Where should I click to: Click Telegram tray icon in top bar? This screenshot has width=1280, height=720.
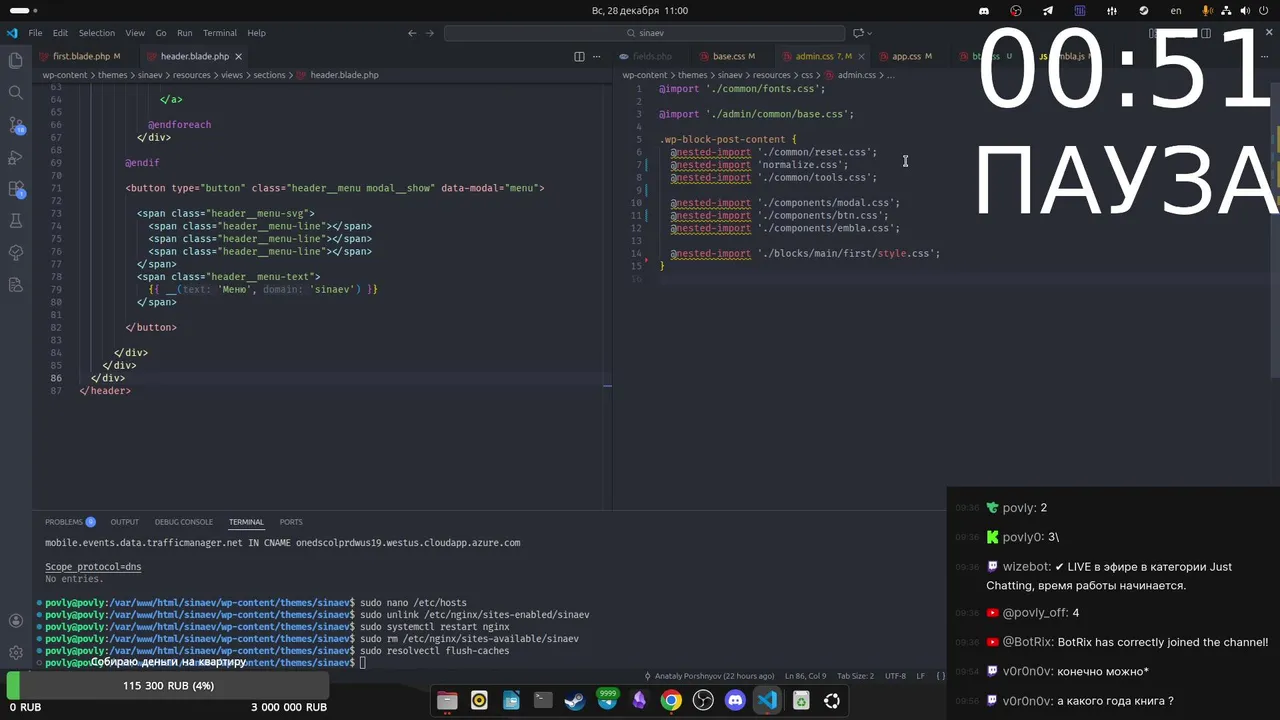pyautogui.click(x=1048, y=10)
